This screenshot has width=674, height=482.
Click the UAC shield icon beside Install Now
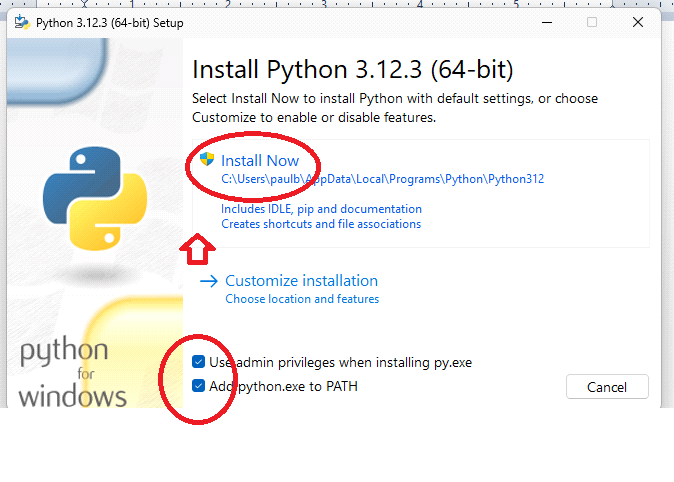click(x=208, y=160)
